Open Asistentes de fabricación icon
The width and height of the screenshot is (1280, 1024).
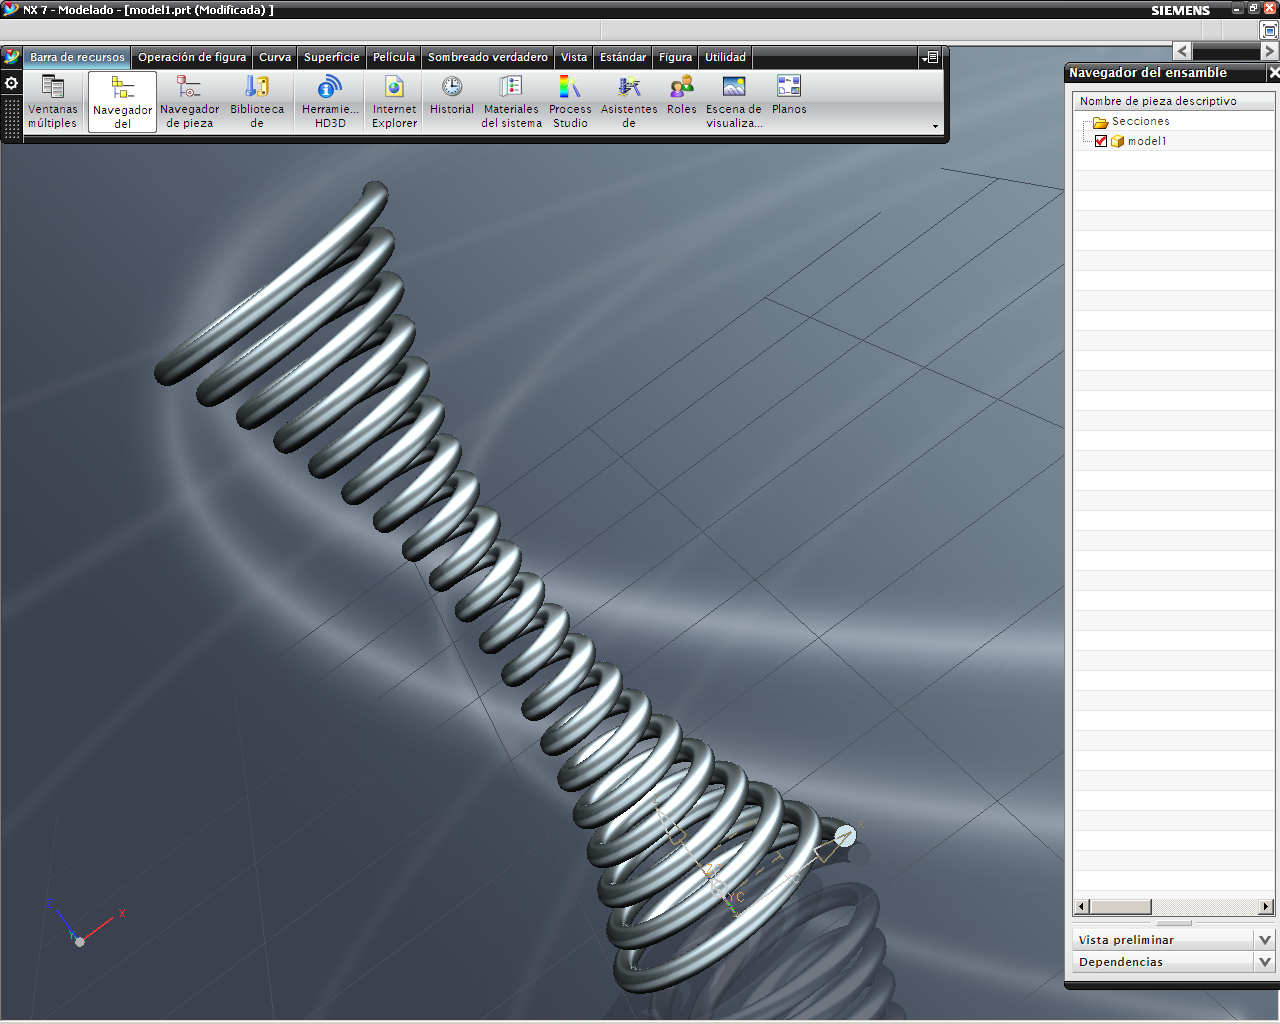click(x=629, y=102)
